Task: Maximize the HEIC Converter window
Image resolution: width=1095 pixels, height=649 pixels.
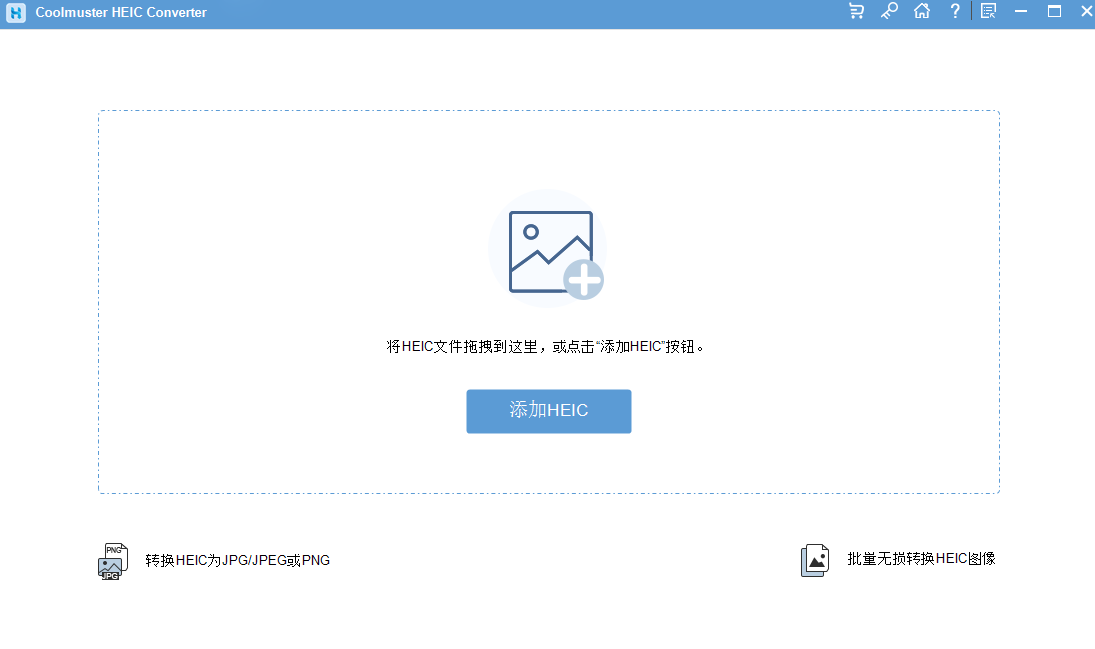Action: tap(1054, 11)
